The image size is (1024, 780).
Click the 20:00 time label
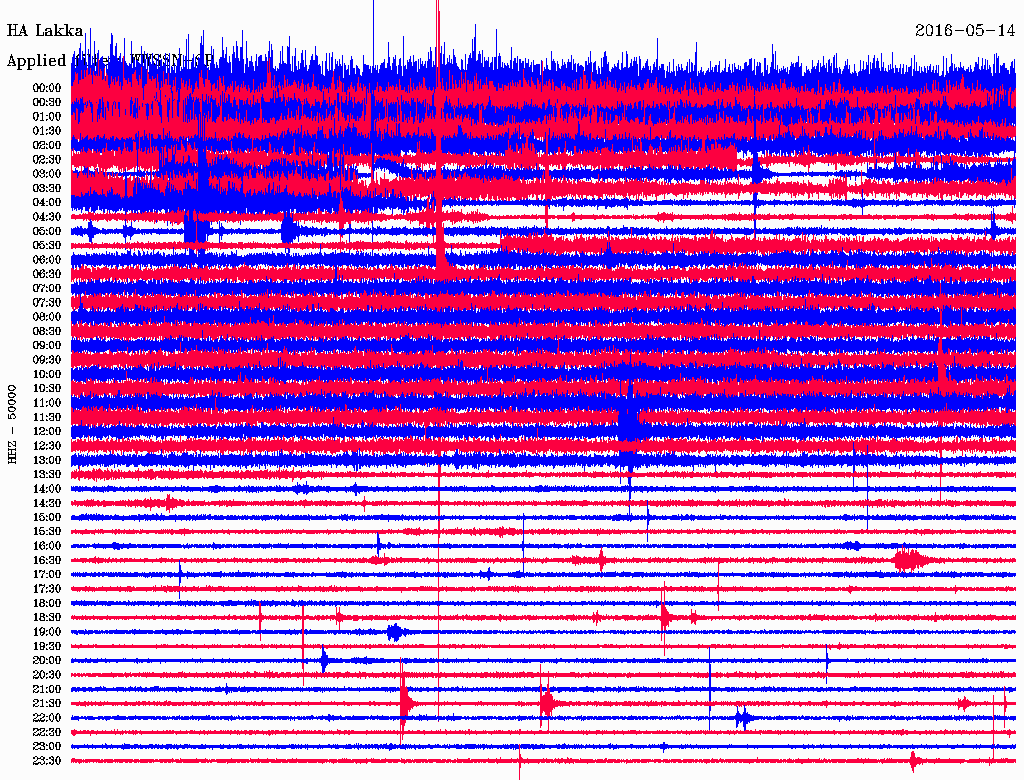click(x=47, y=660)
